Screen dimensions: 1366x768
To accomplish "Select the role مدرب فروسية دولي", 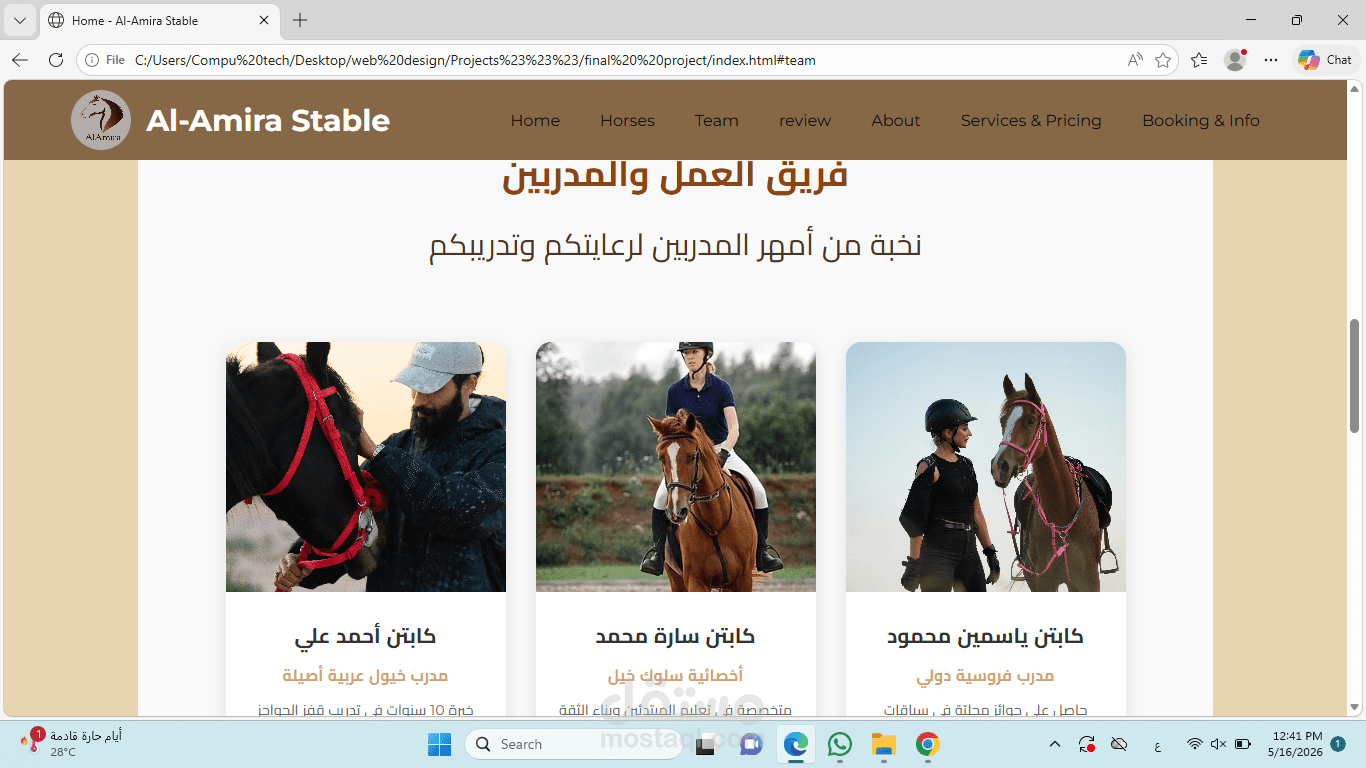I will [986, 676].
